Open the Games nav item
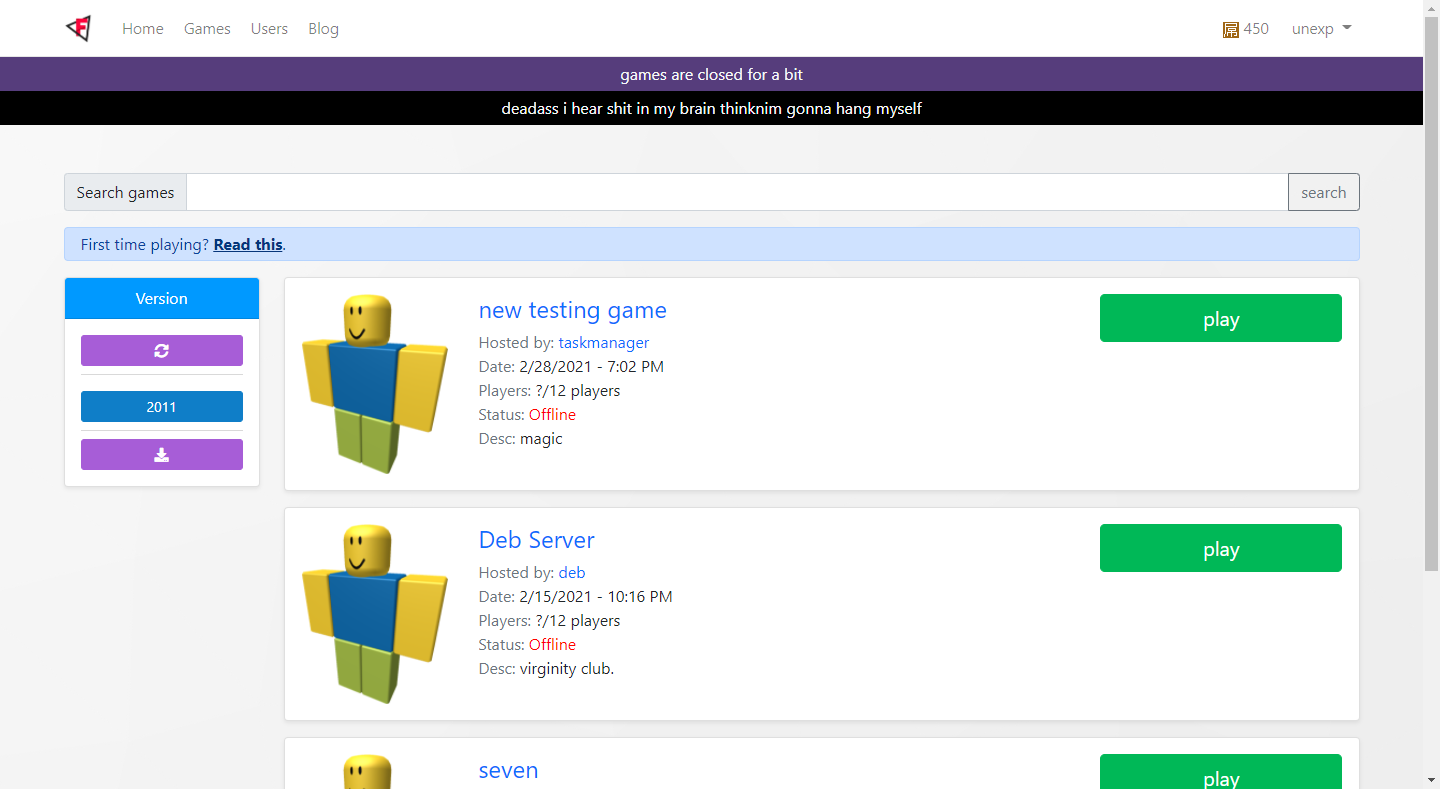Viewport: 1440px width, 789px height. 207,29
